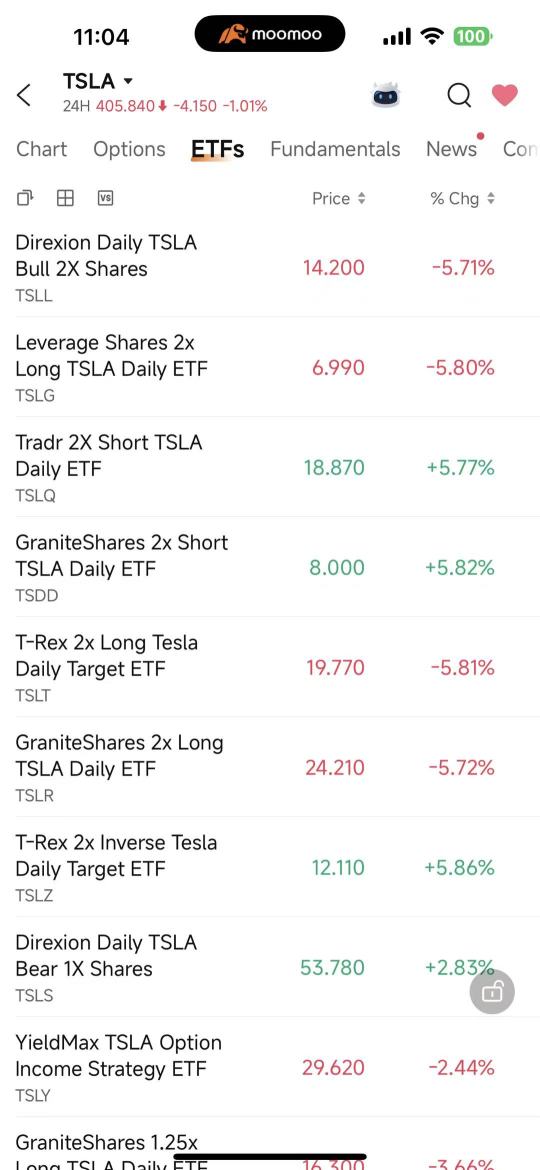540x1170 pixels.
Task: Select the TSLY YieldMax ETF row
Action: pyautogui.click(x=270, y=1067)
